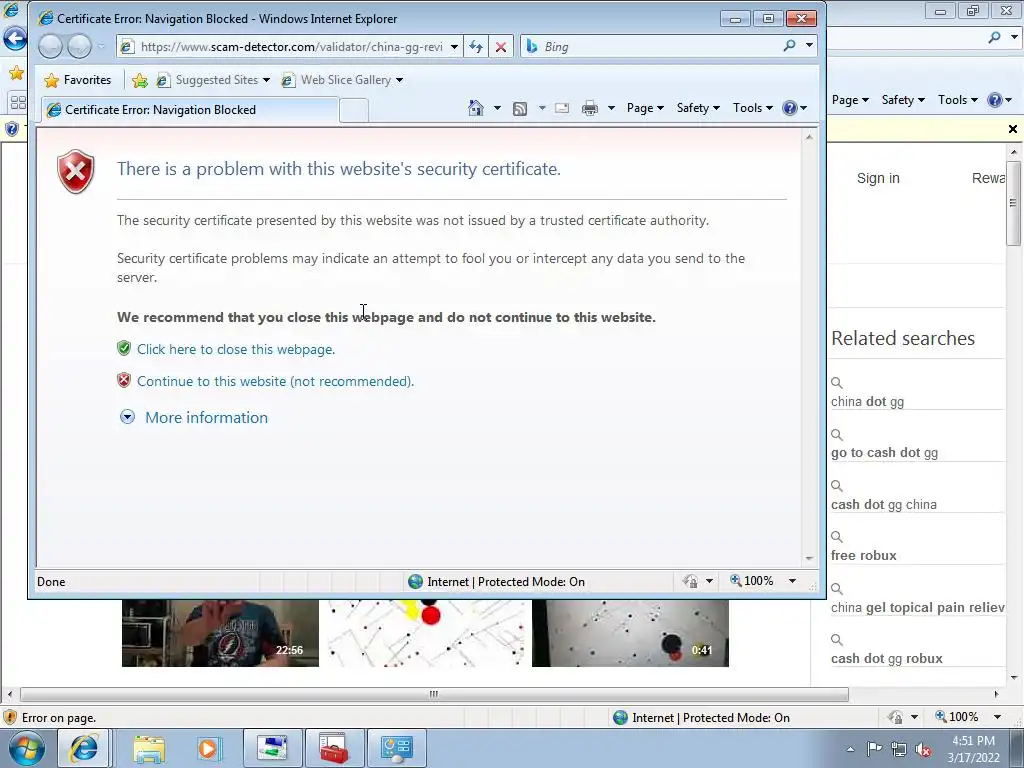This screenshot has height=768, width=1024.
Task: Click the Home icon in front IE toolbar
Action: pyautogui.click(x=476, y=108)
